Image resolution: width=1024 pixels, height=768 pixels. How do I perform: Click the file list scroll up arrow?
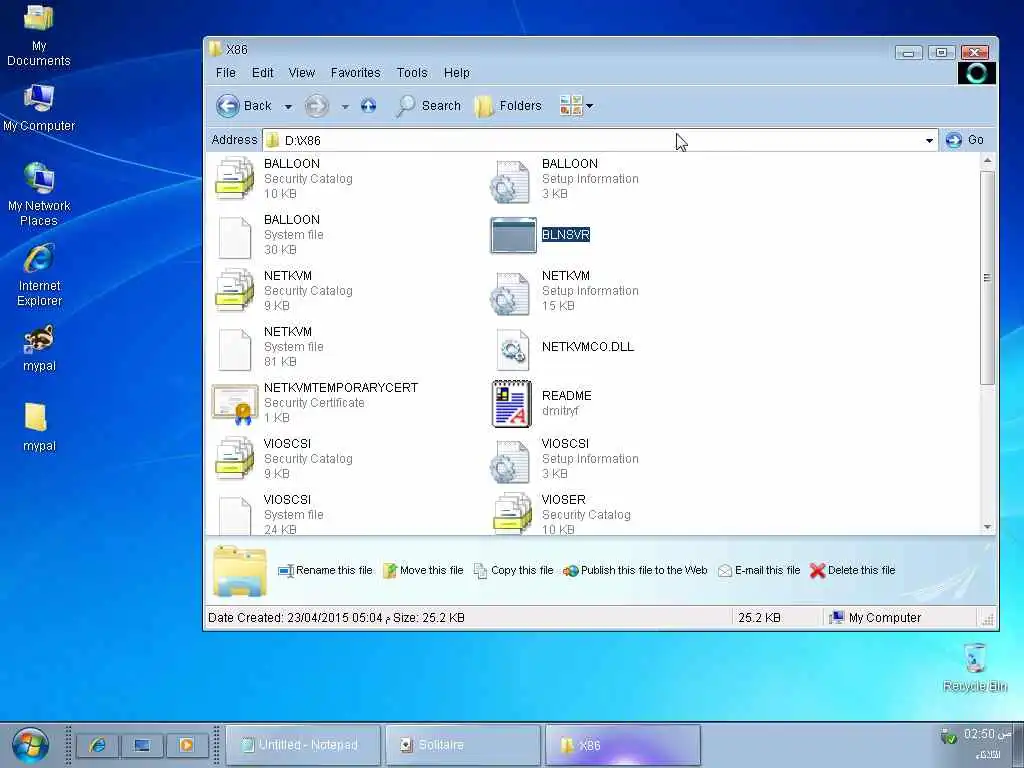point(987,161)
